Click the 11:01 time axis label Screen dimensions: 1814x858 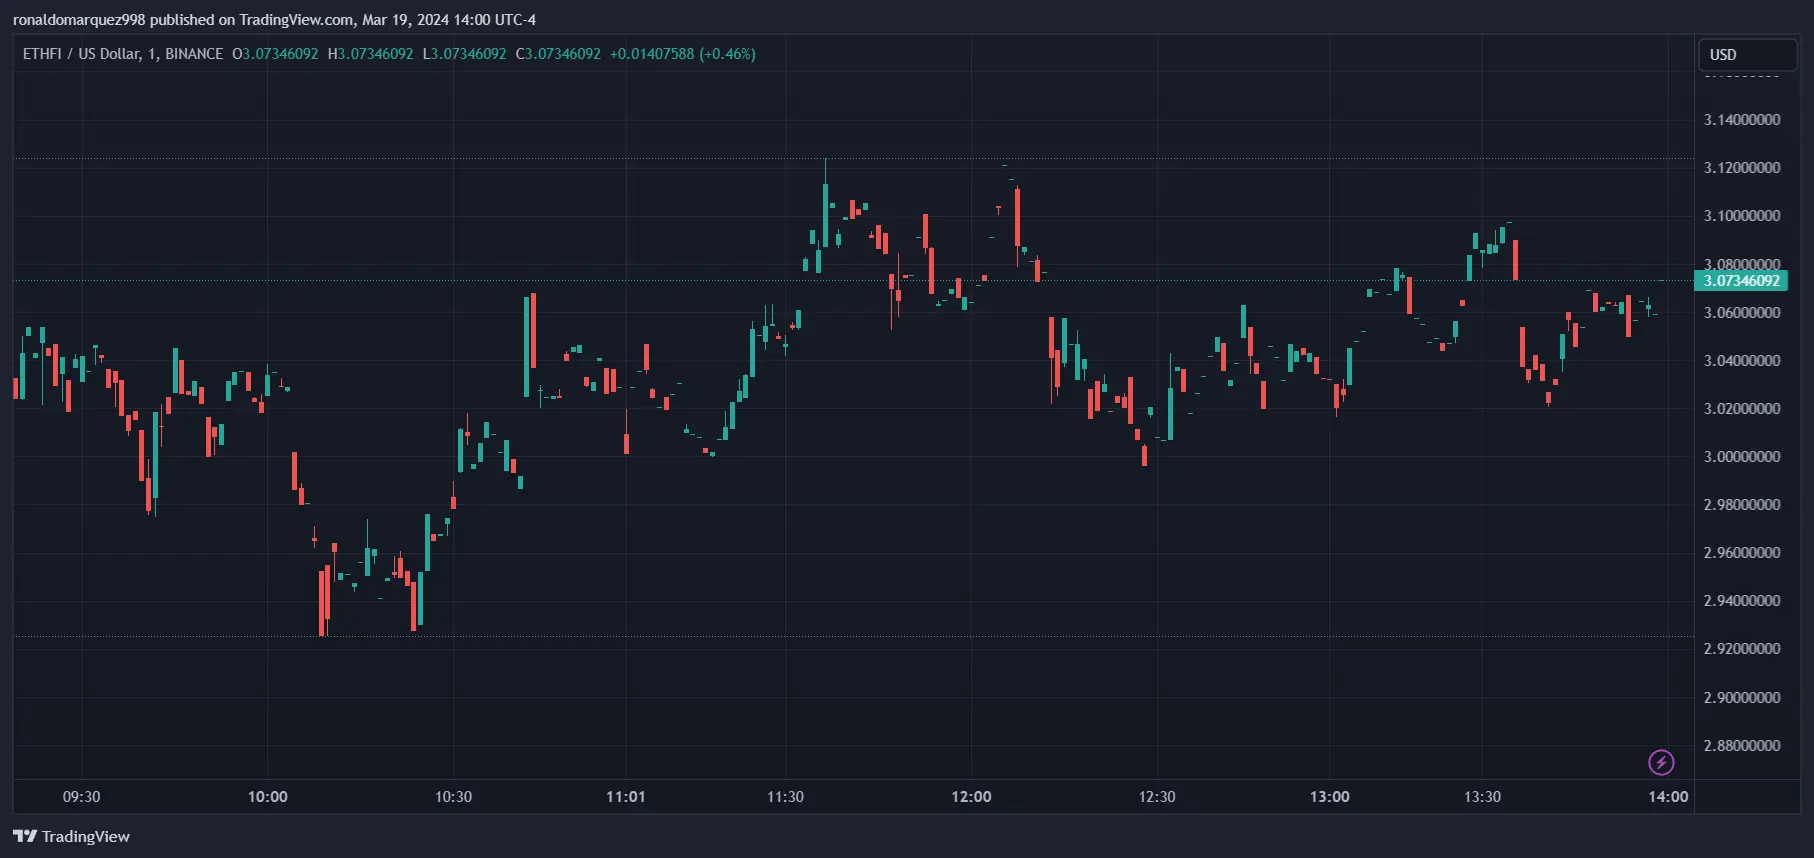626,797
